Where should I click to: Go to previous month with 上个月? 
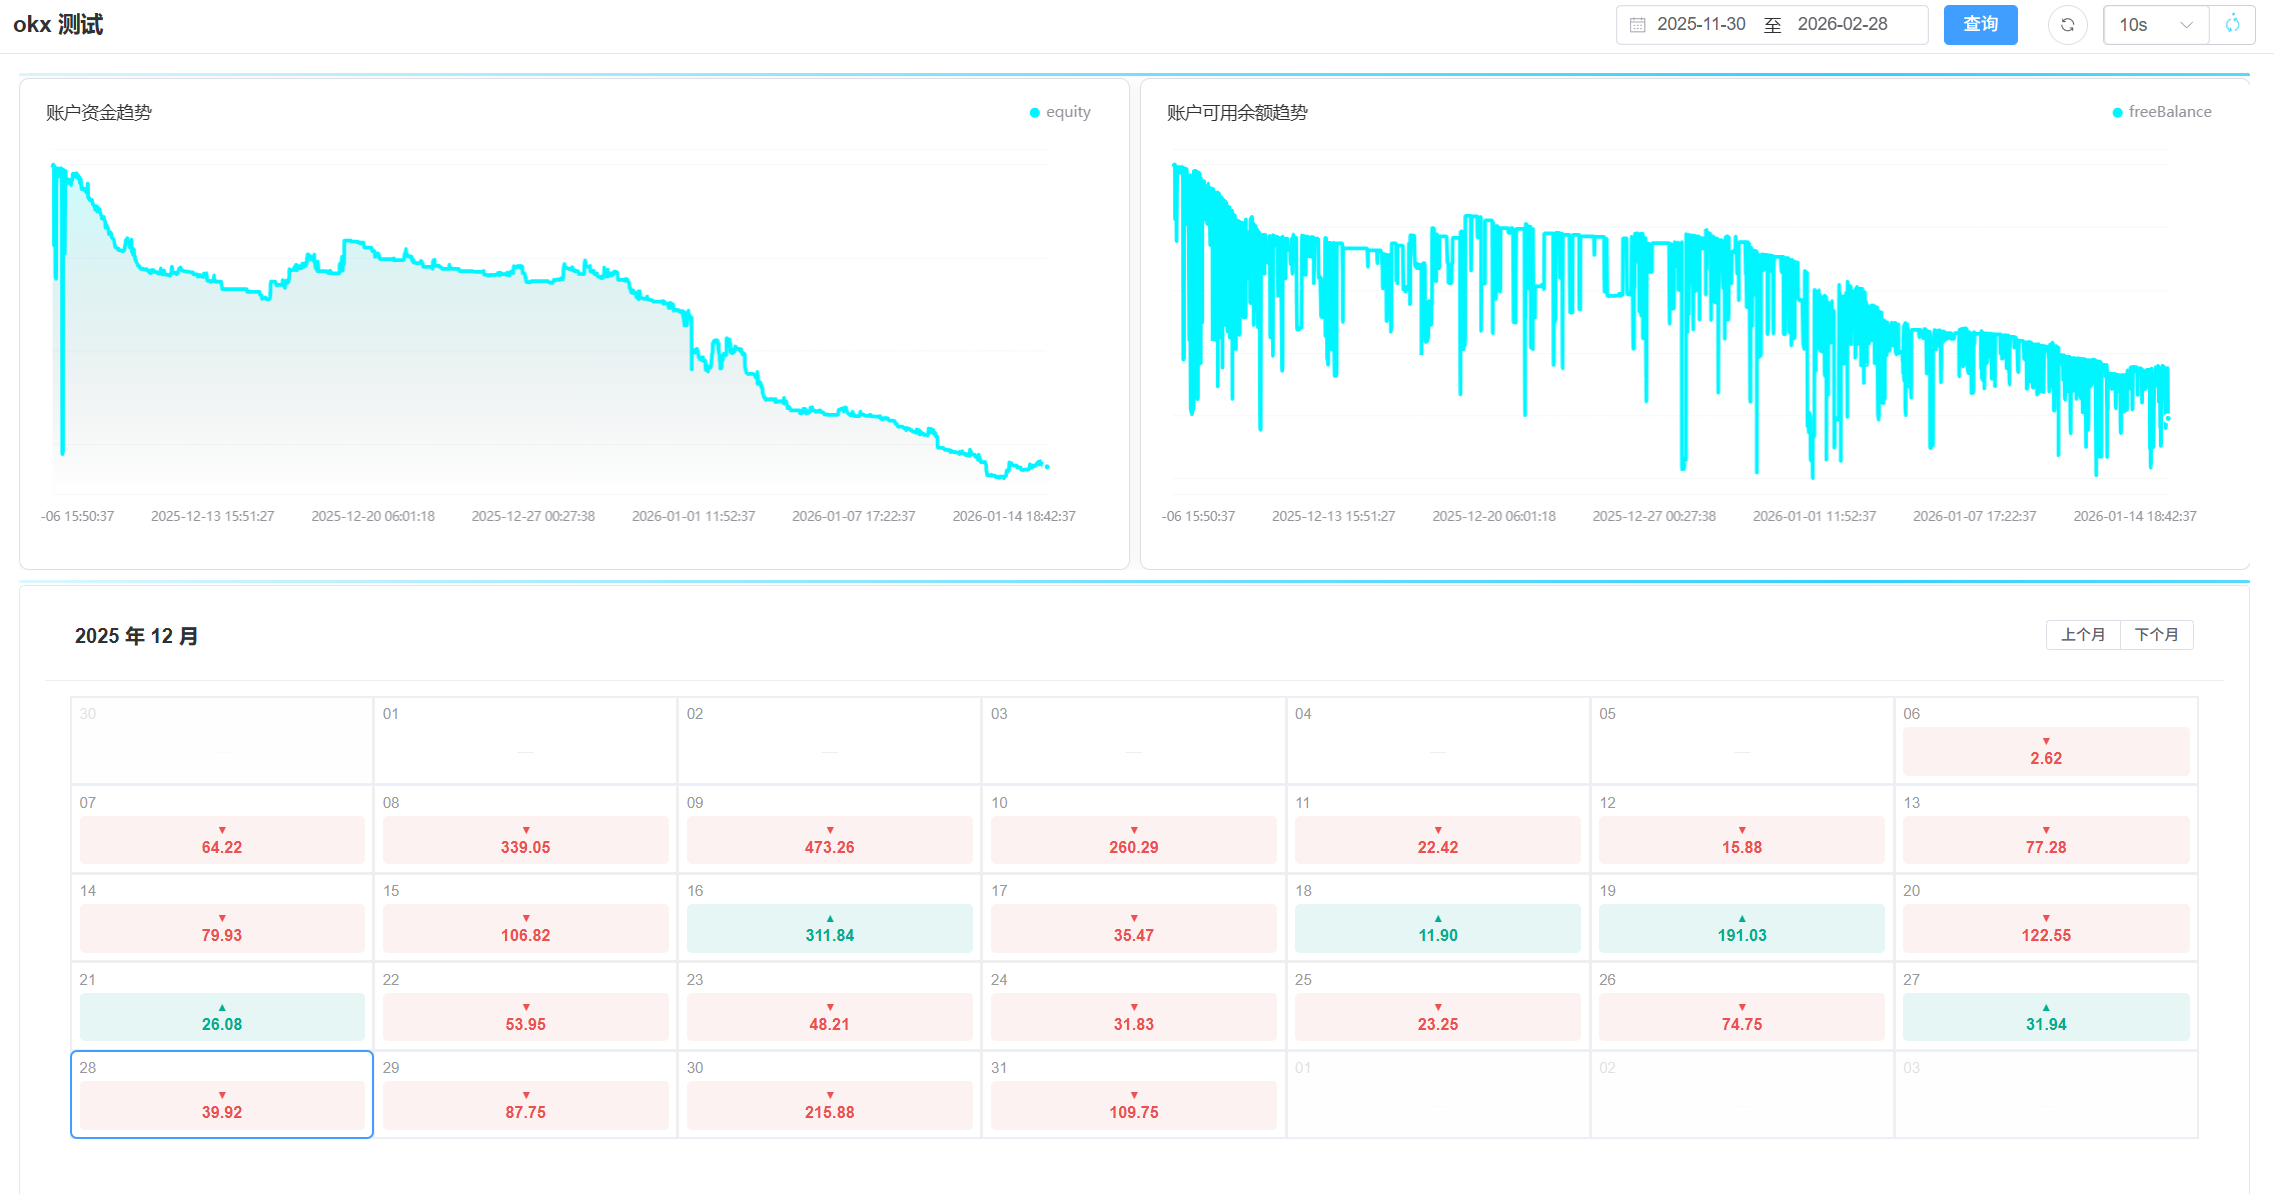click(2083, 635)
